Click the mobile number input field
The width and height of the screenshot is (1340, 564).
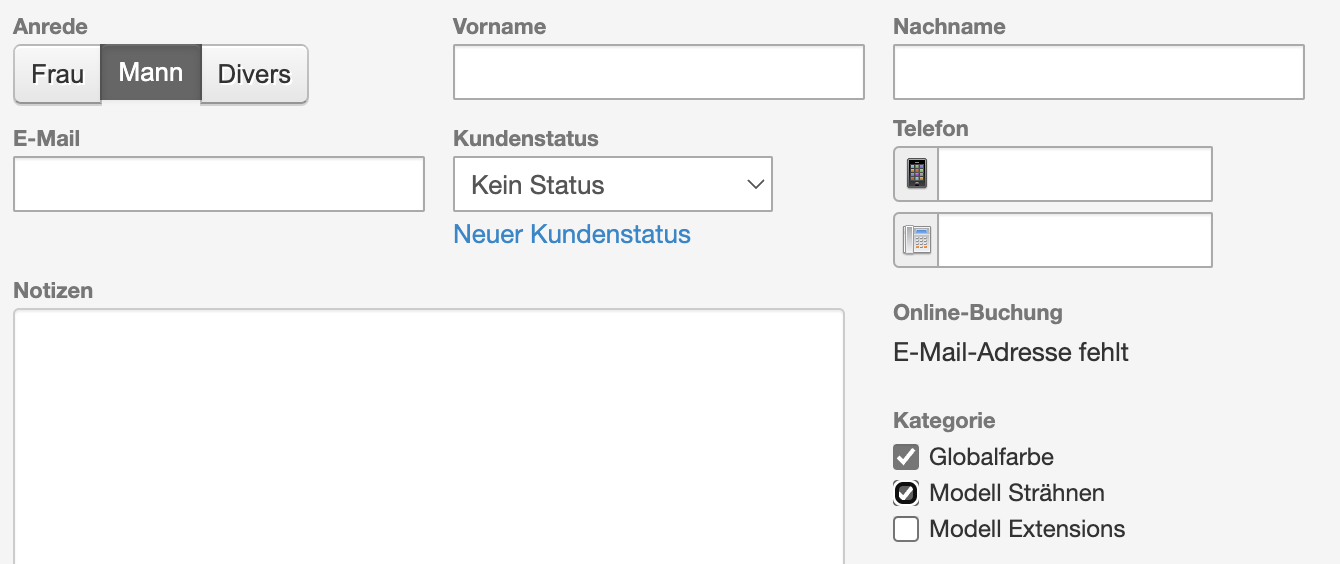tap(1075, 174)
